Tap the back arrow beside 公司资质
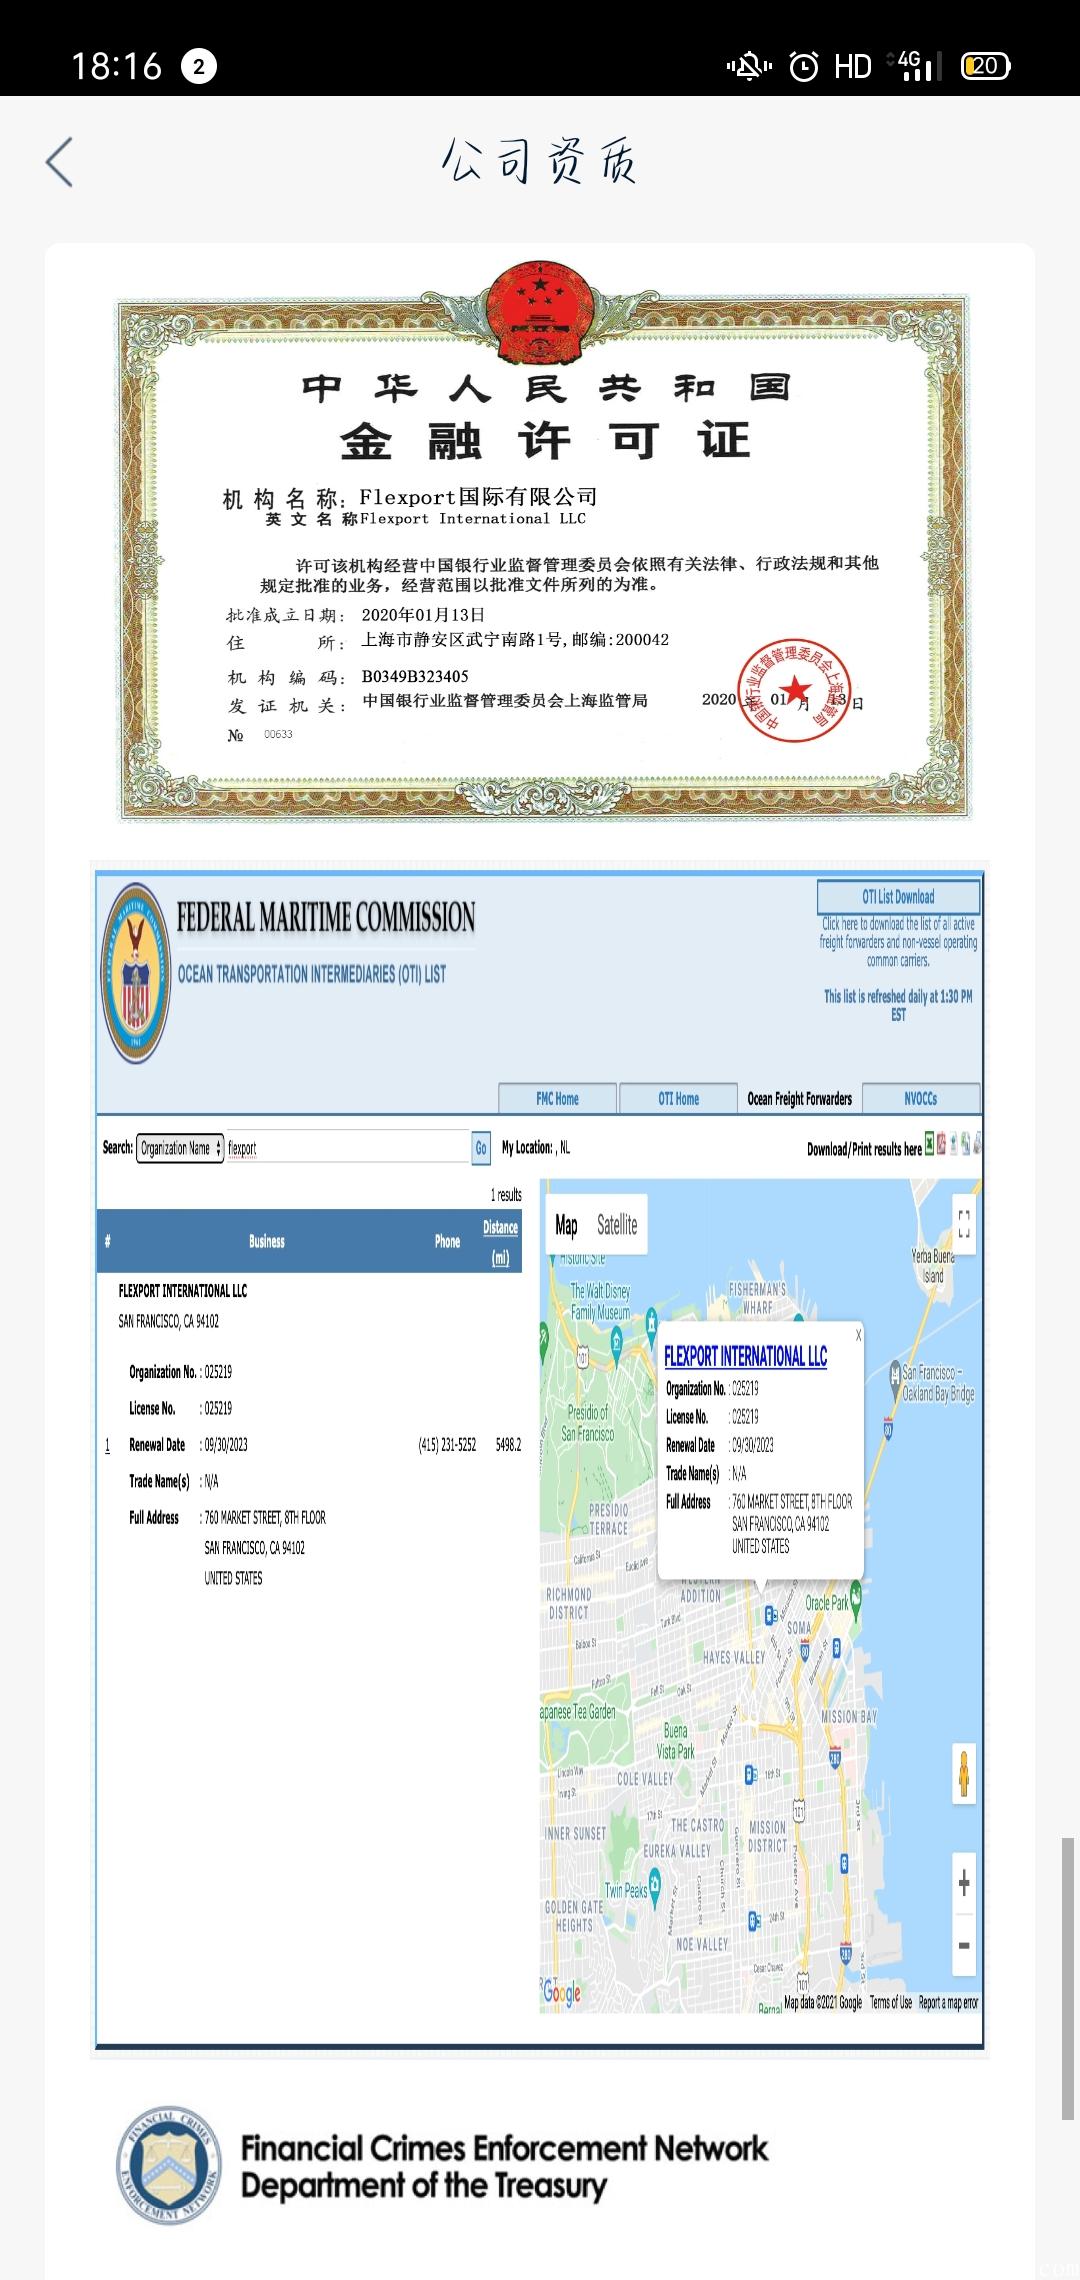 [x=59, y=162]
